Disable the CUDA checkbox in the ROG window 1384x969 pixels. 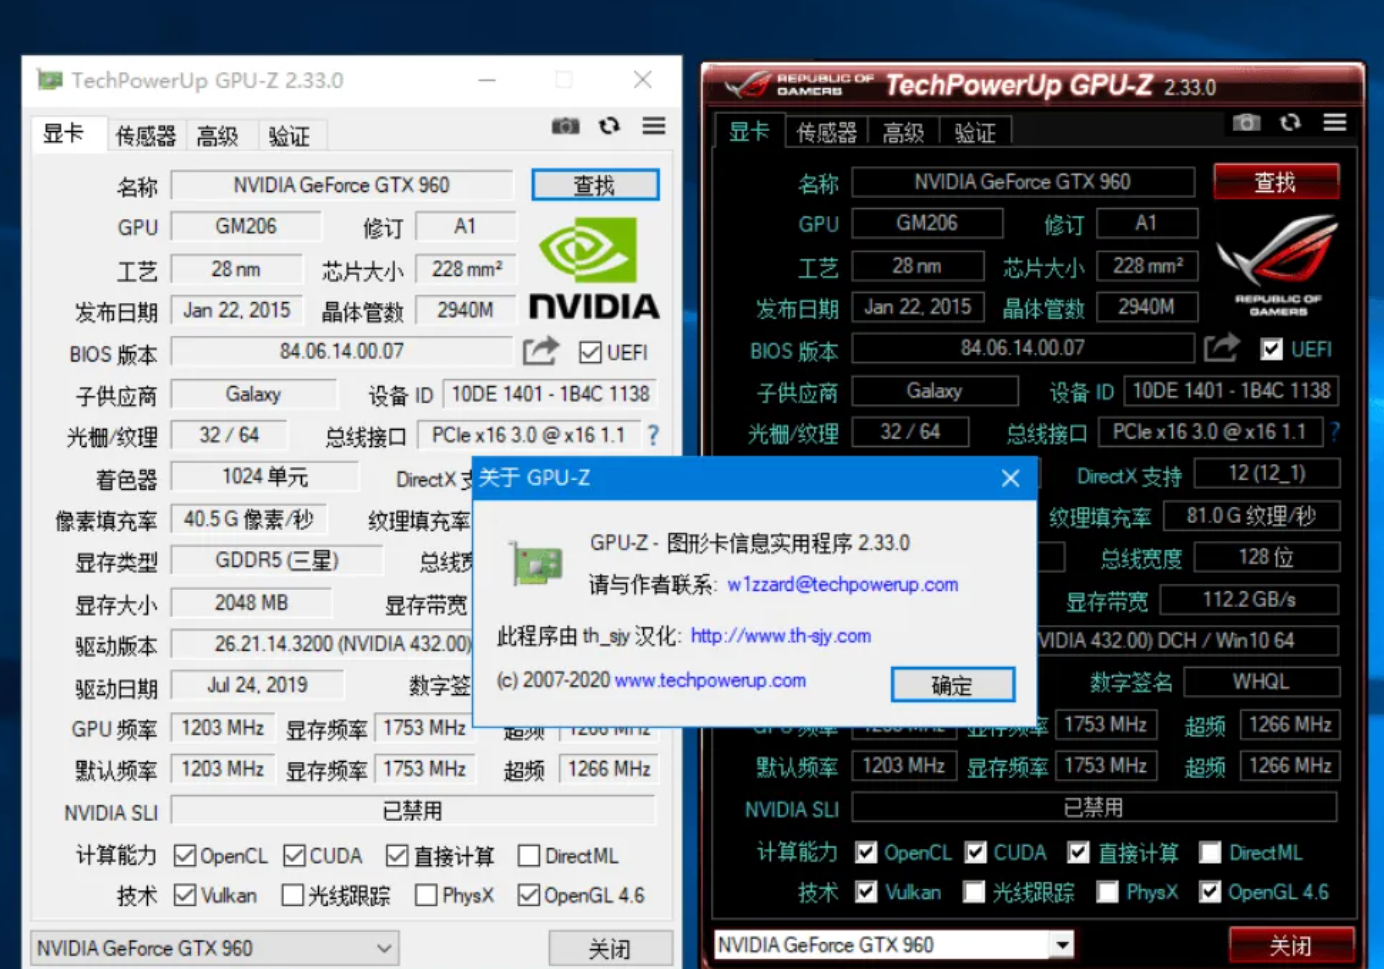coord(975,852)
